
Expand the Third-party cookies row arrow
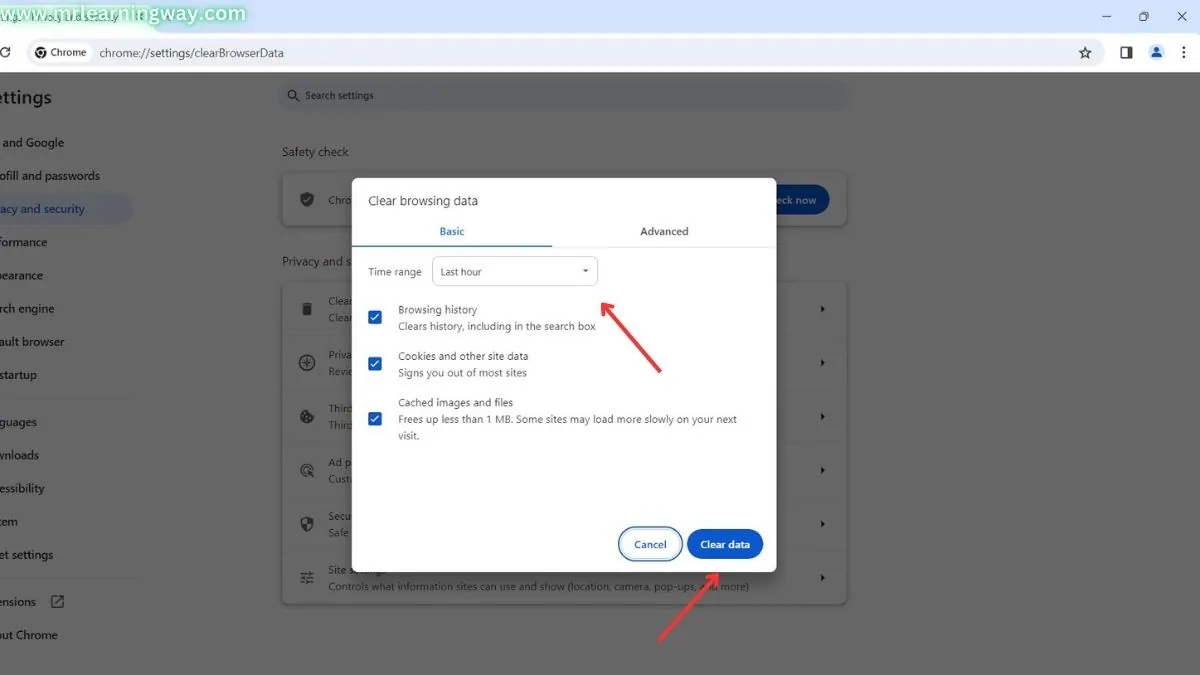[822, 416]
